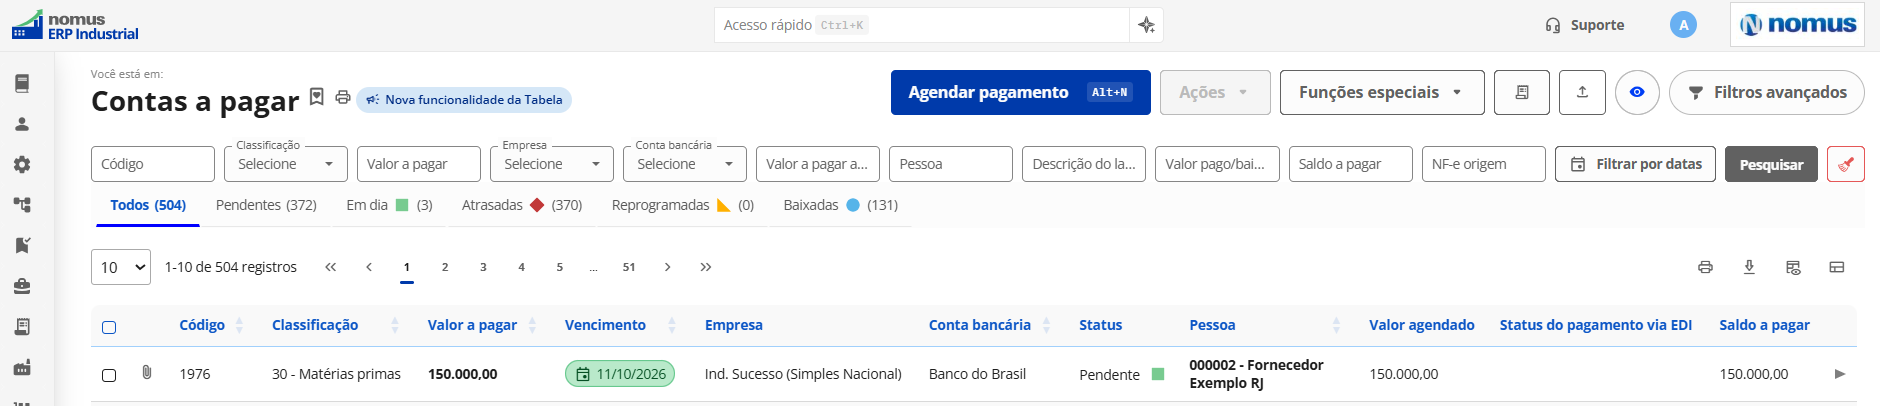1880x406 pixels.
Task: Click the bookmark icon beside Contas a pagar
Action: tap(316, 97)
